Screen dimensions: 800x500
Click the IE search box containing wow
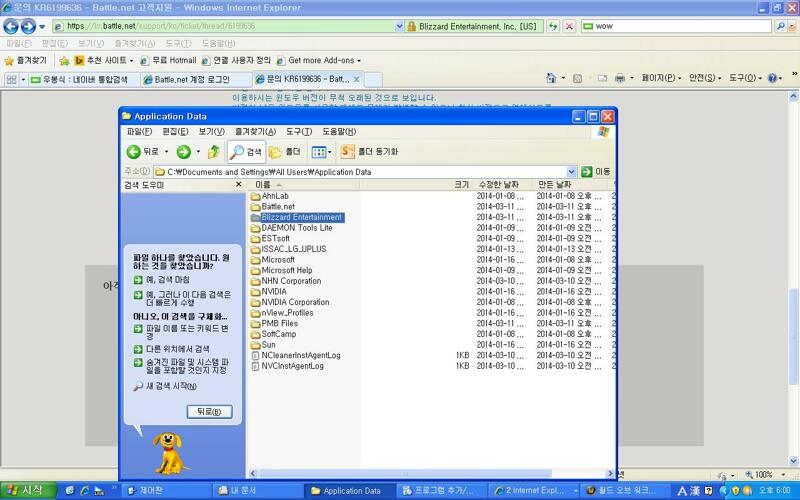pos(677,26)
